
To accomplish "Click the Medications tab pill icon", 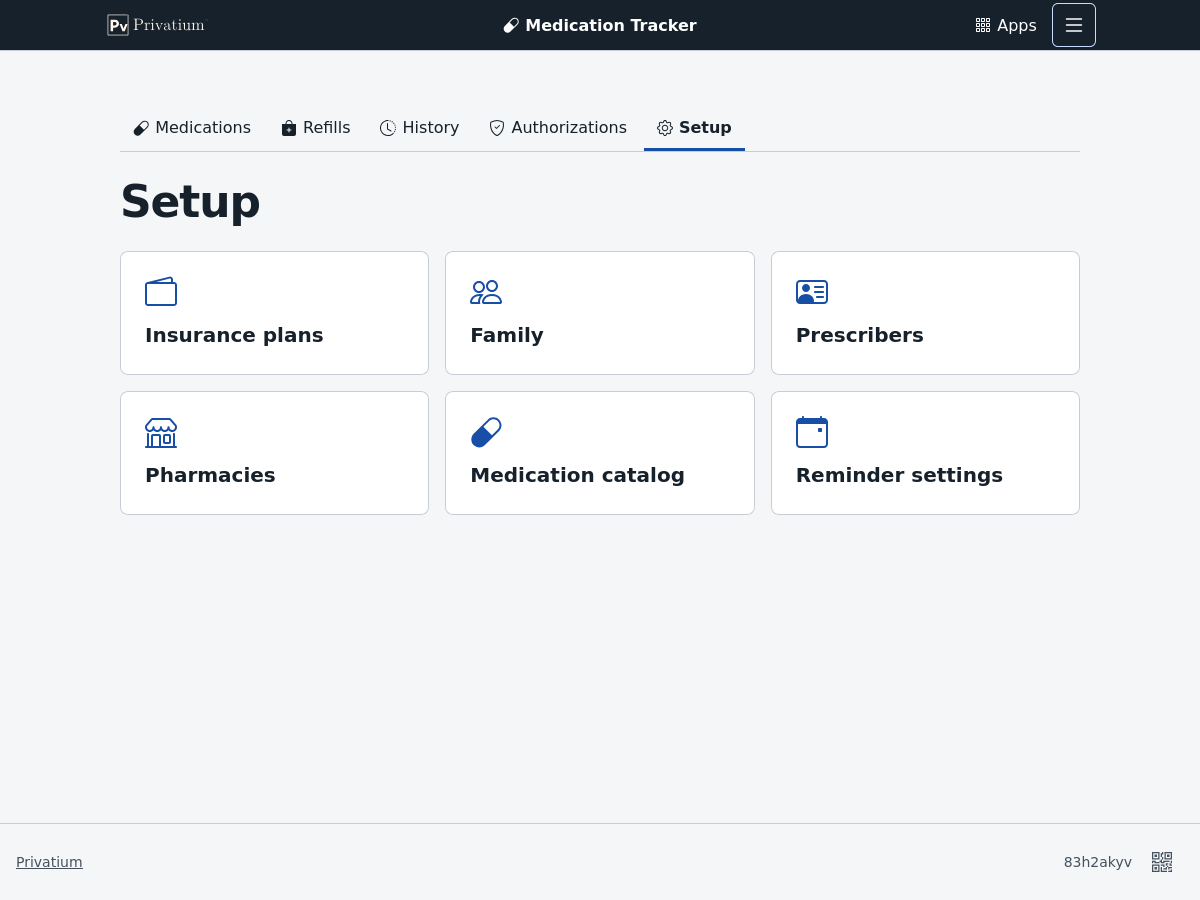I will click(x=141, y=128).
